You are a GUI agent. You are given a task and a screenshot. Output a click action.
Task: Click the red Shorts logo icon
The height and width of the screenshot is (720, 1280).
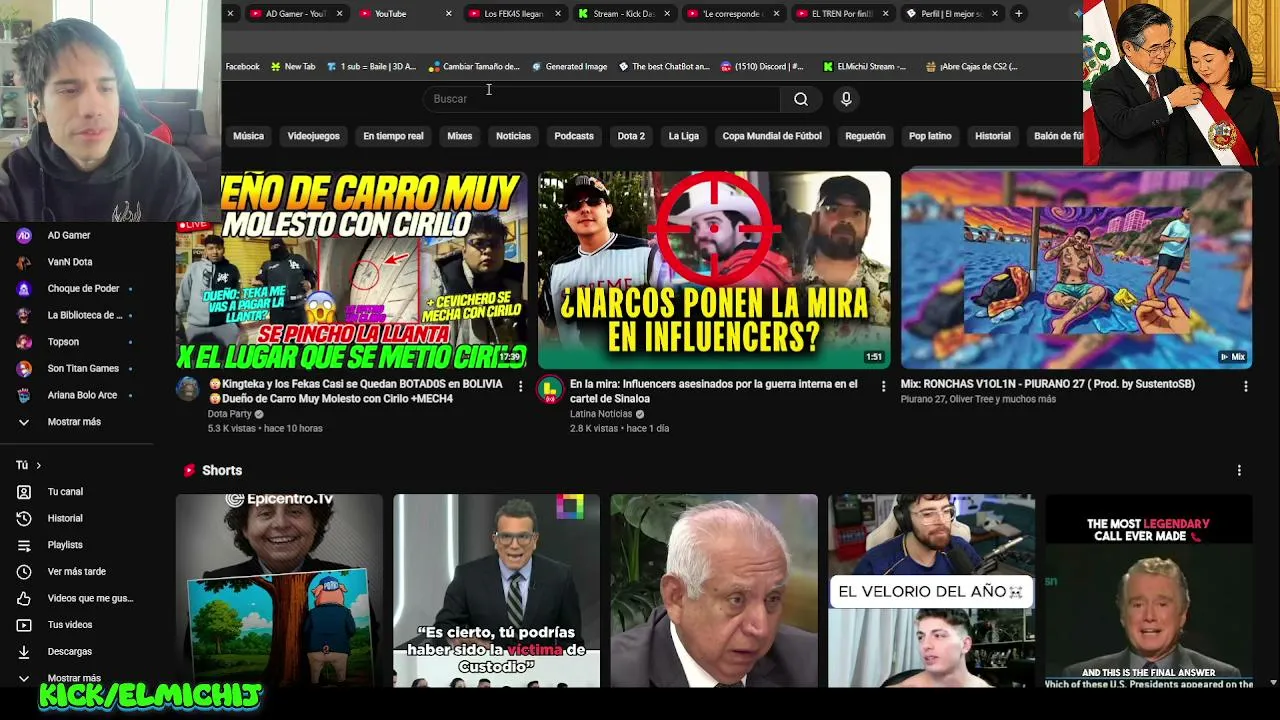189,470
